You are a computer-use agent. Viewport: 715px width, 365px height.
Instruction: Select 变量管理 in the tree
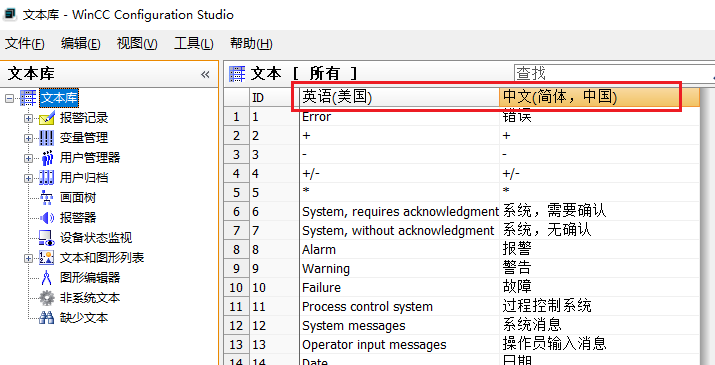pyautogui.click(x=84, y=138)
